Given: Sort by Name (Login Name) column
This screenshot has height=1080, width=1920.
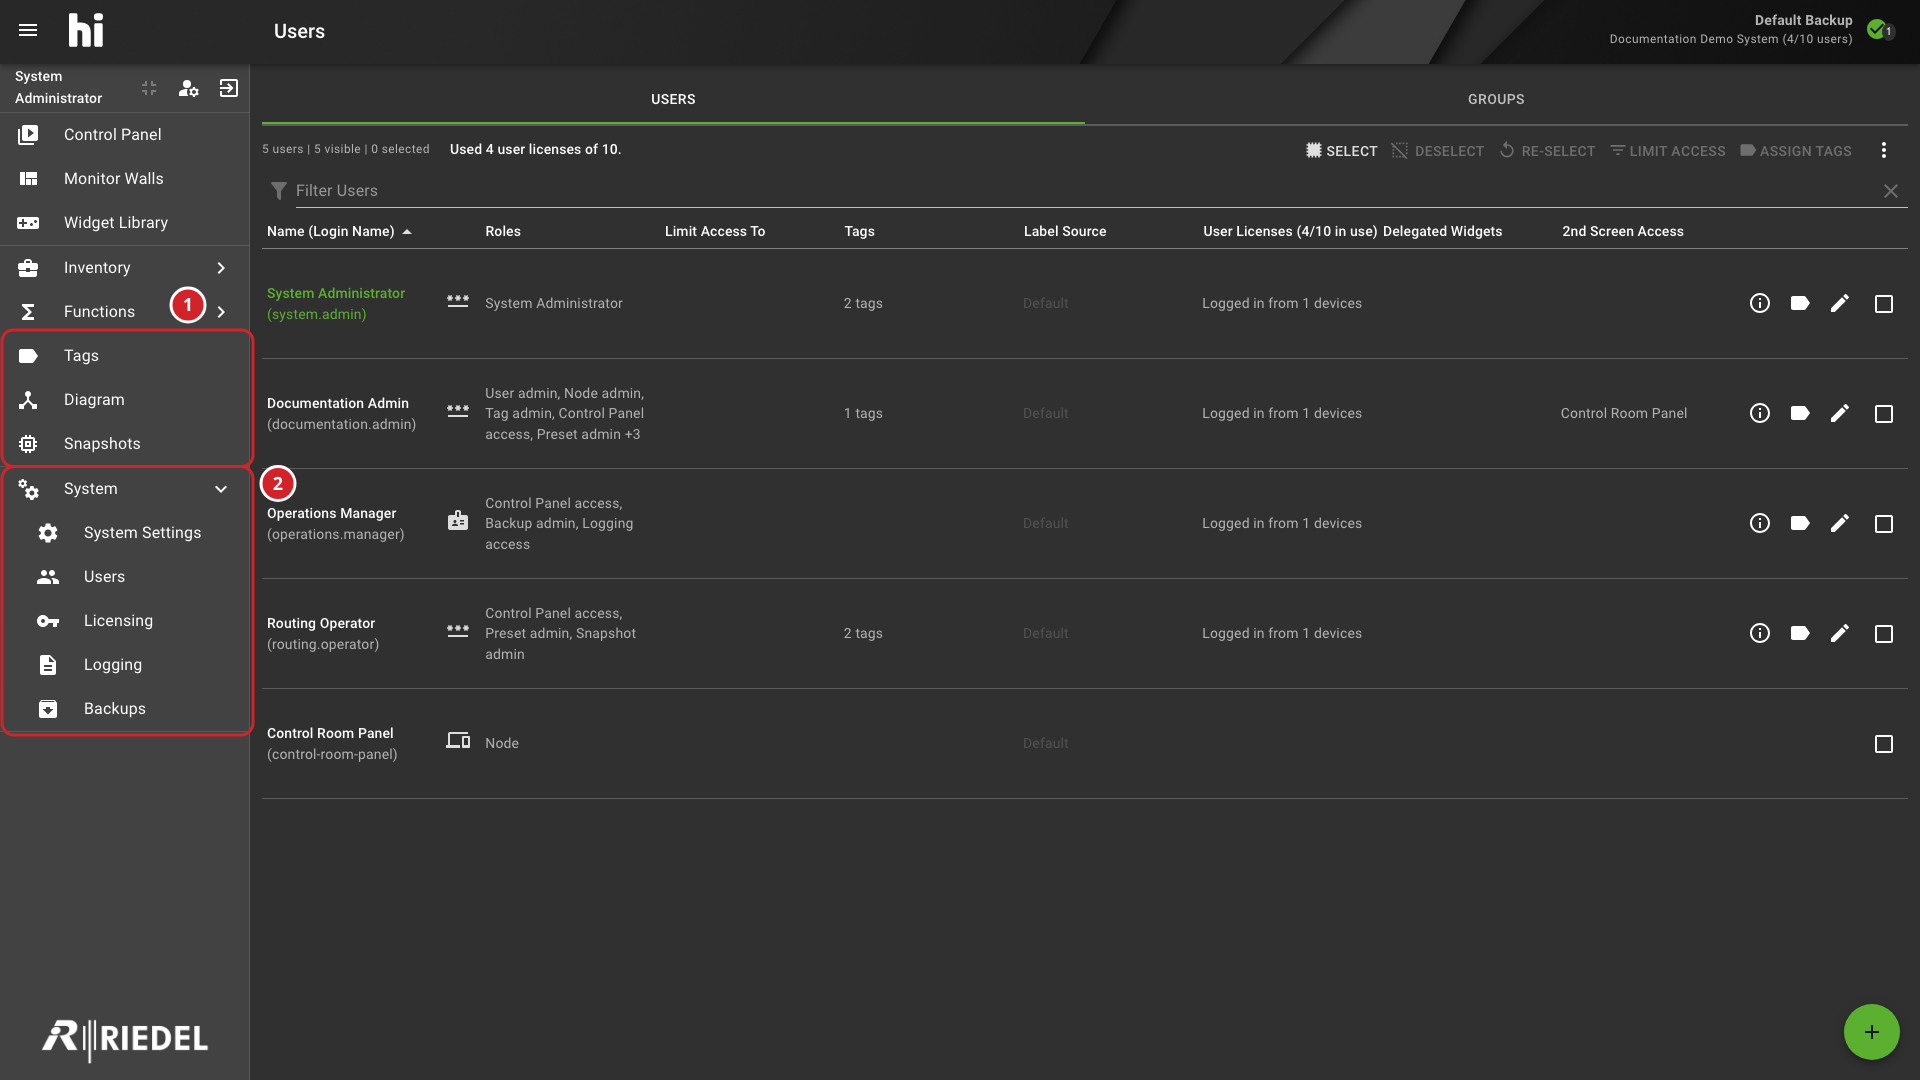Looking at the screenshot, I should point(339,231).
